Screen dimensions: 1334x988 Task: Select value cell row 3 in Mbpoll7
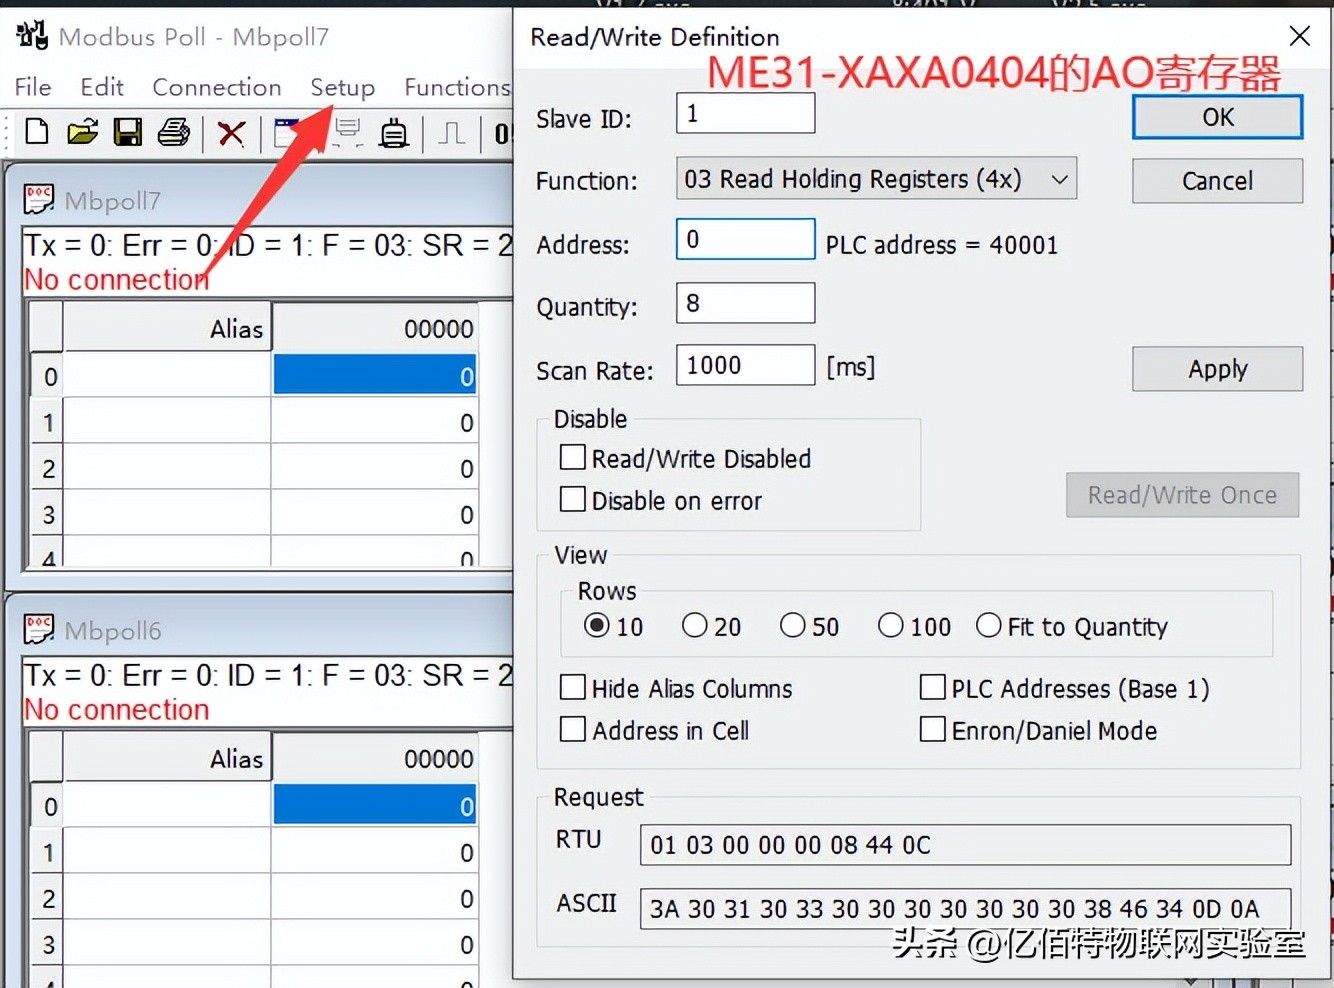(x=375, y=514)
